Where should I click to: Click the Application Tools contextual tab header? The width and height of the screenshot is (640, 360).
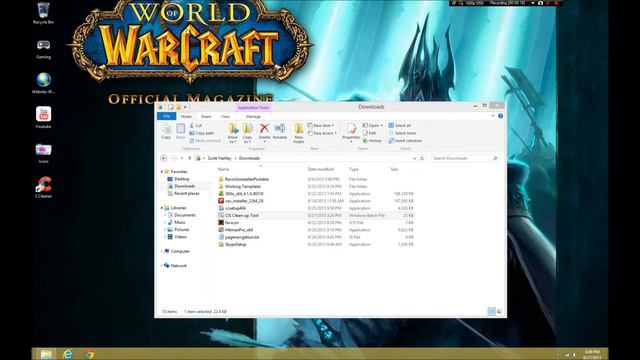253,108
